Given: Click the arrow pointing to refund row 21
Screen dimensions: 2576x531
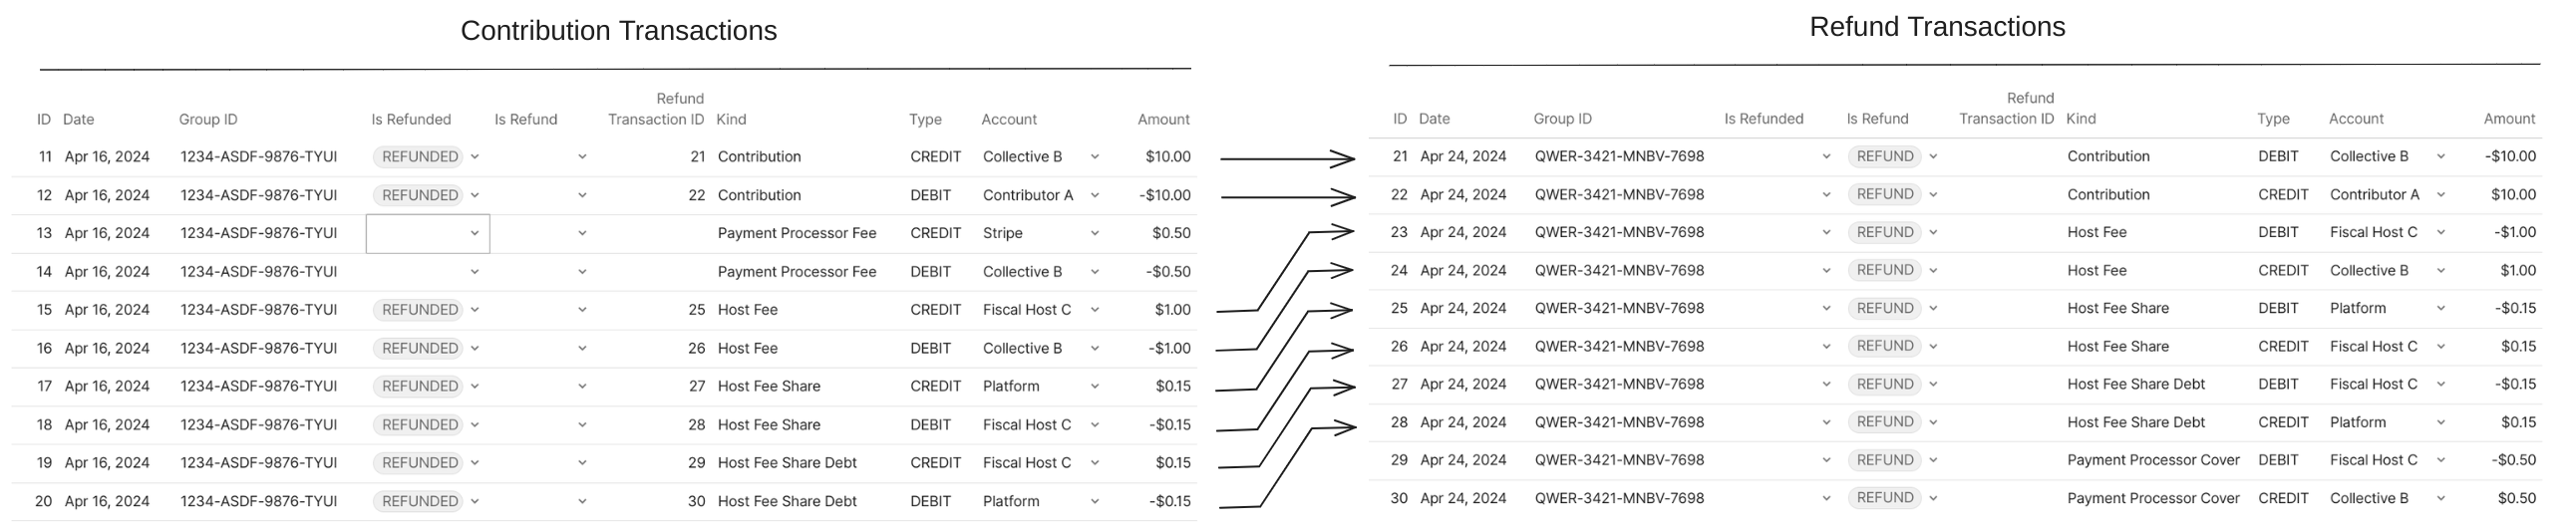Looking at the screenshot, I should tap(1288, 158).
